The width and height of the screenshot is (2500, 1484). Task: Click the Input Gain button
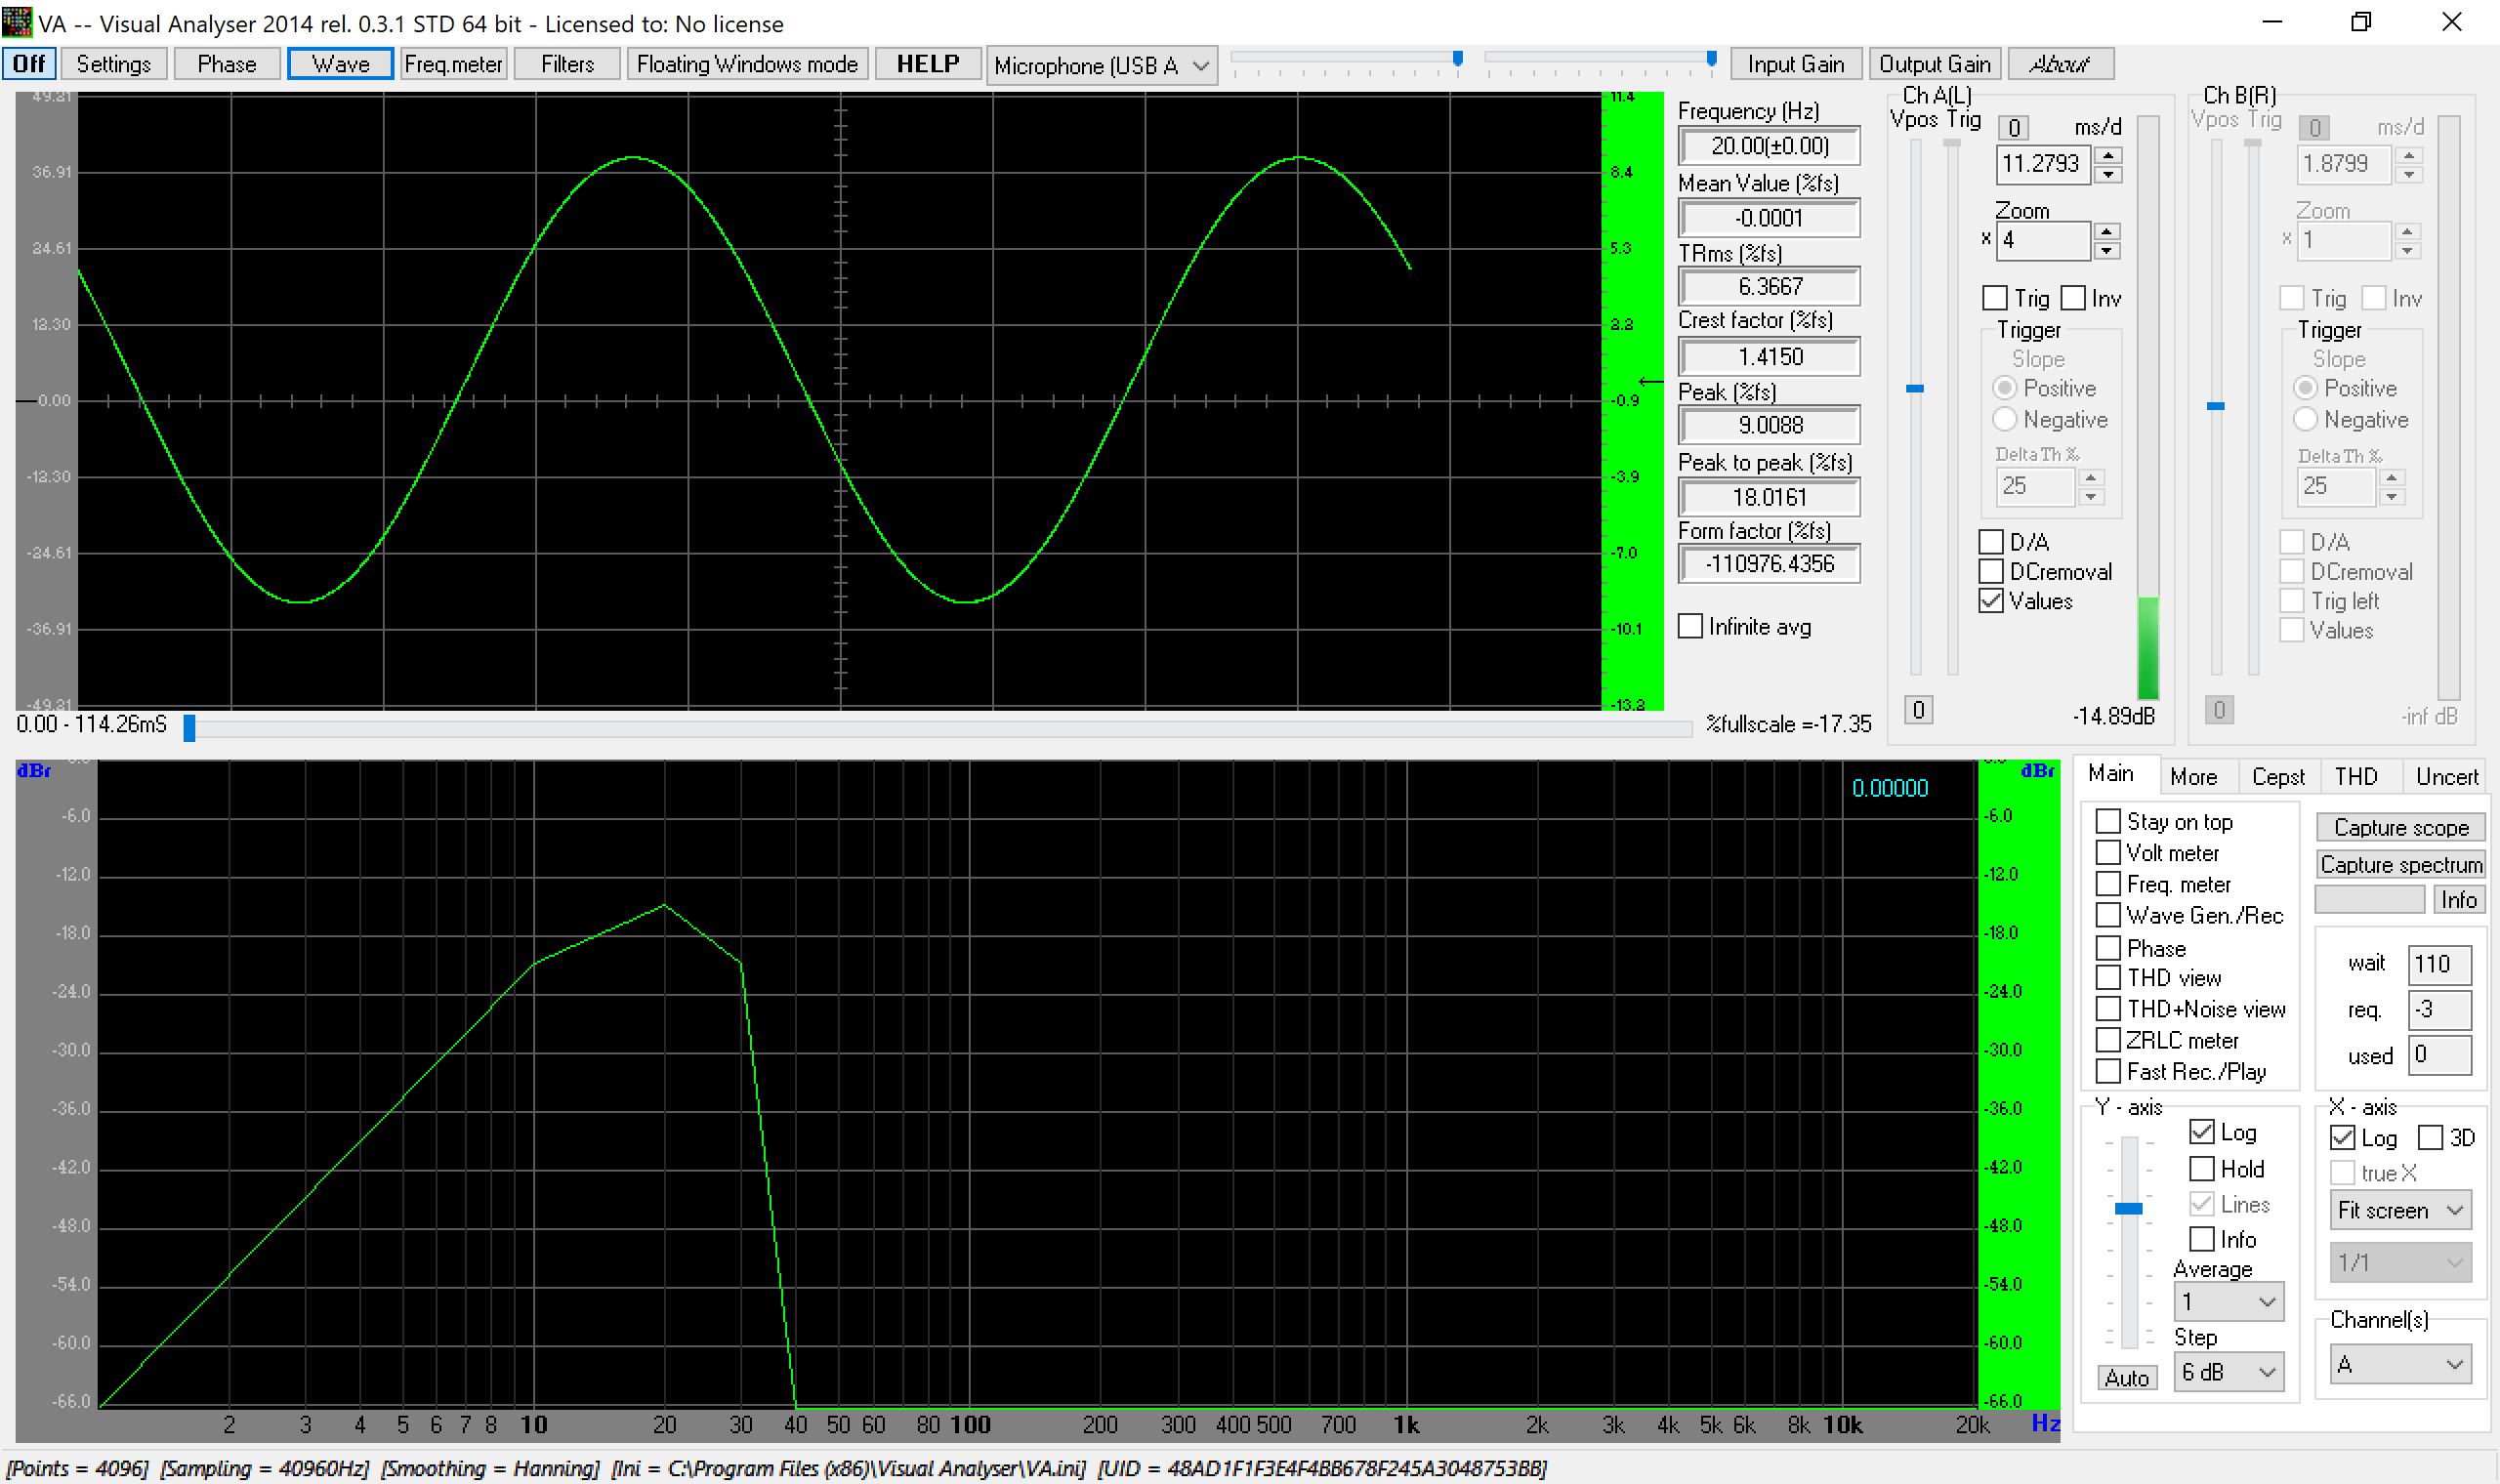tap(1795, 64)
